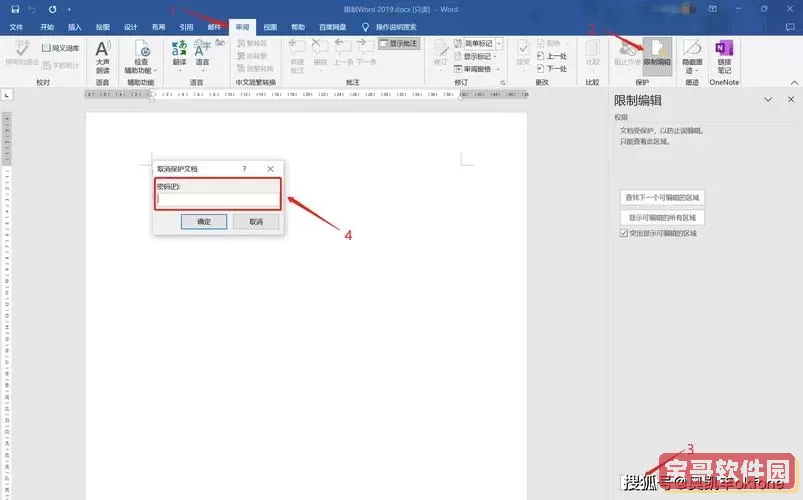
Task: Toggle 显示批注 (Show Comments) button
Action: 399,44
